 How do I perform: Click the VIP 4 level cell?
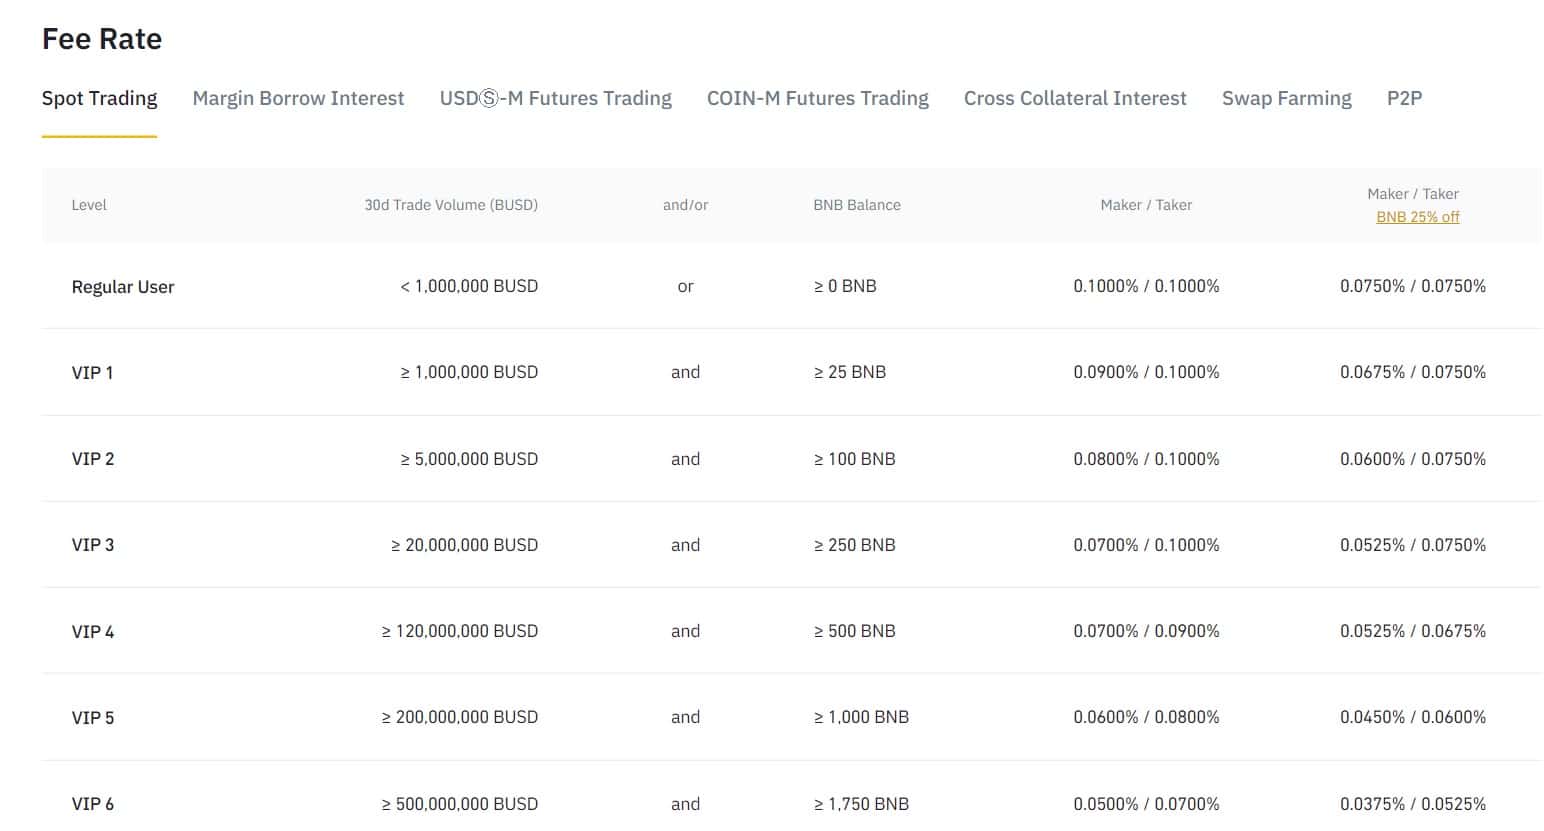point(93,632)
